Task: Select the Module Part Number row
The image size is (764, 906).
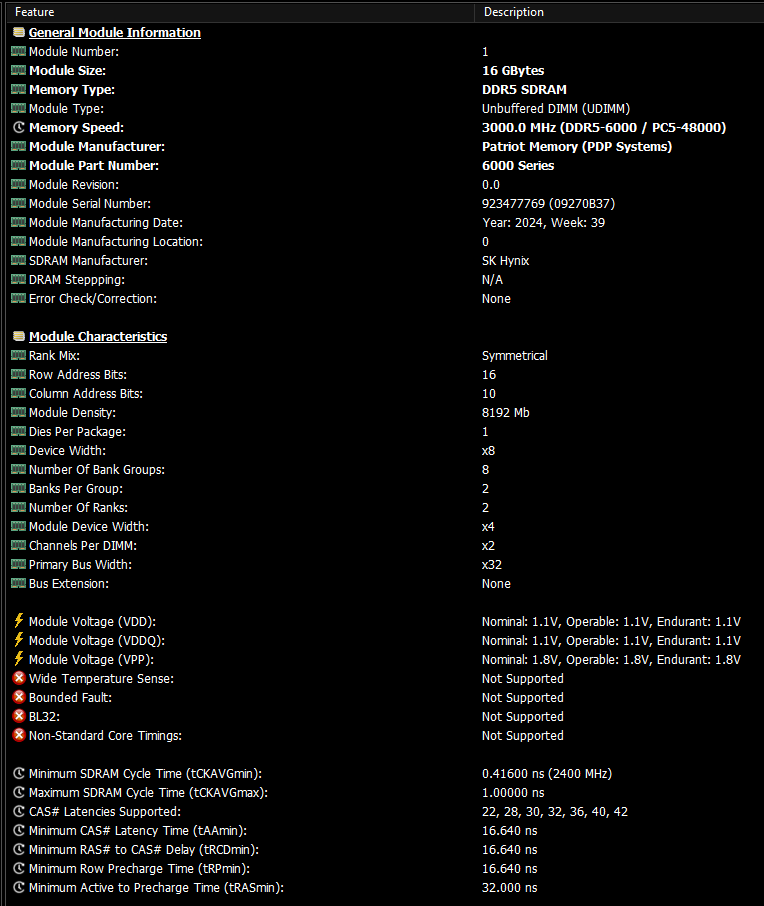Action: pos(382,165)
